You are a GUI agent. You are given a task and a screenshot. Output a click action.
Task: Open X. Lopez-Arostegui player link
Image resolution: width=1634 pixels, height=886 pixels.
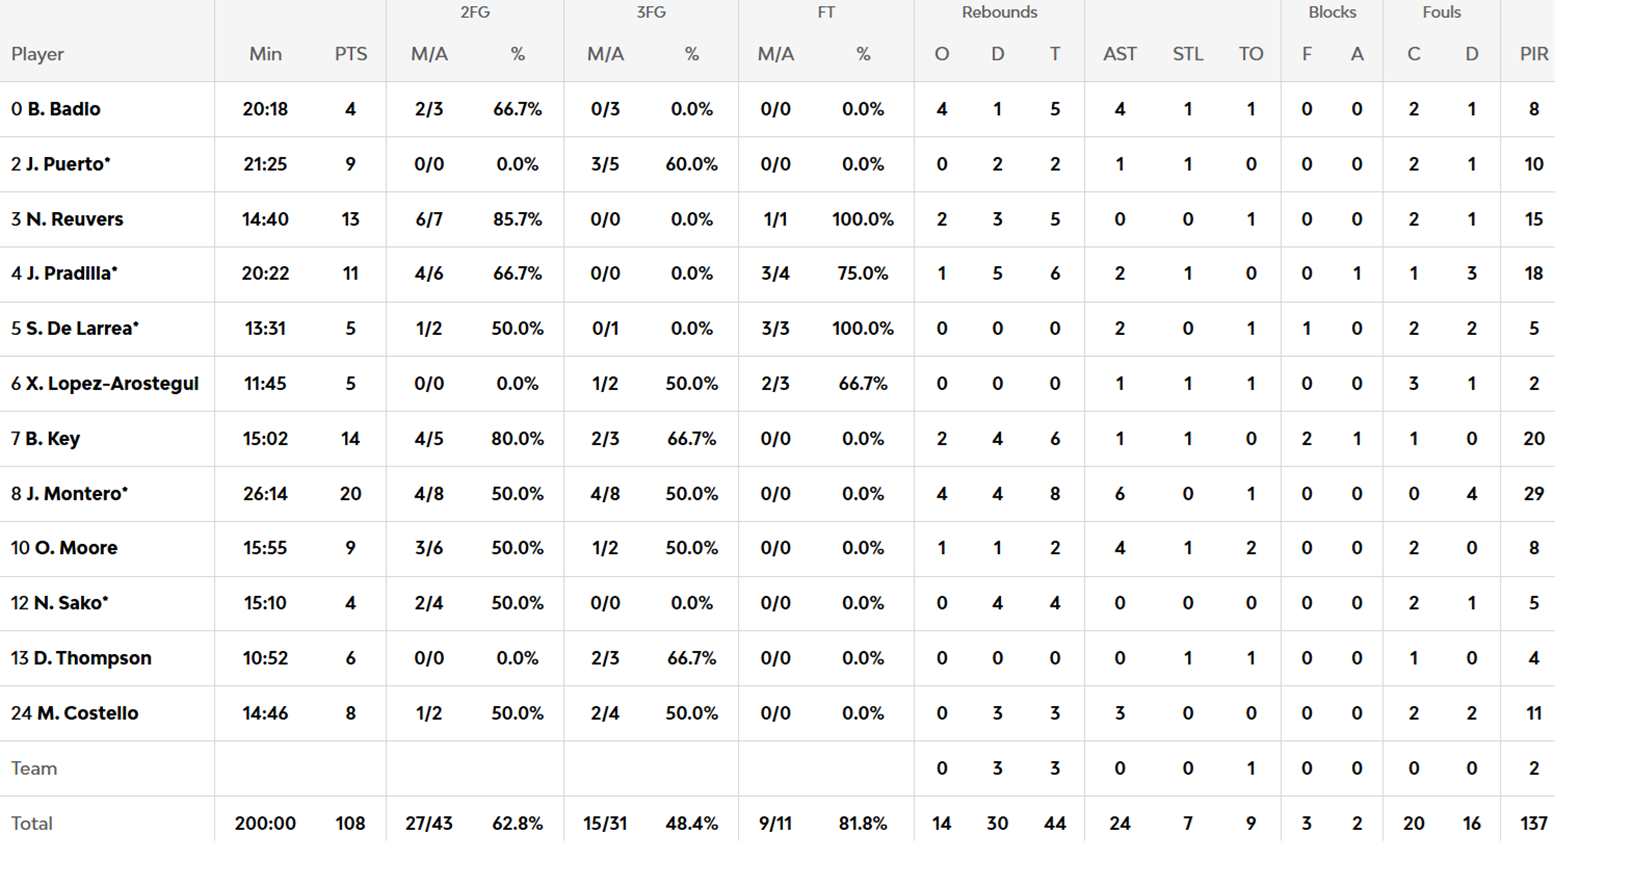coord(112,383)
